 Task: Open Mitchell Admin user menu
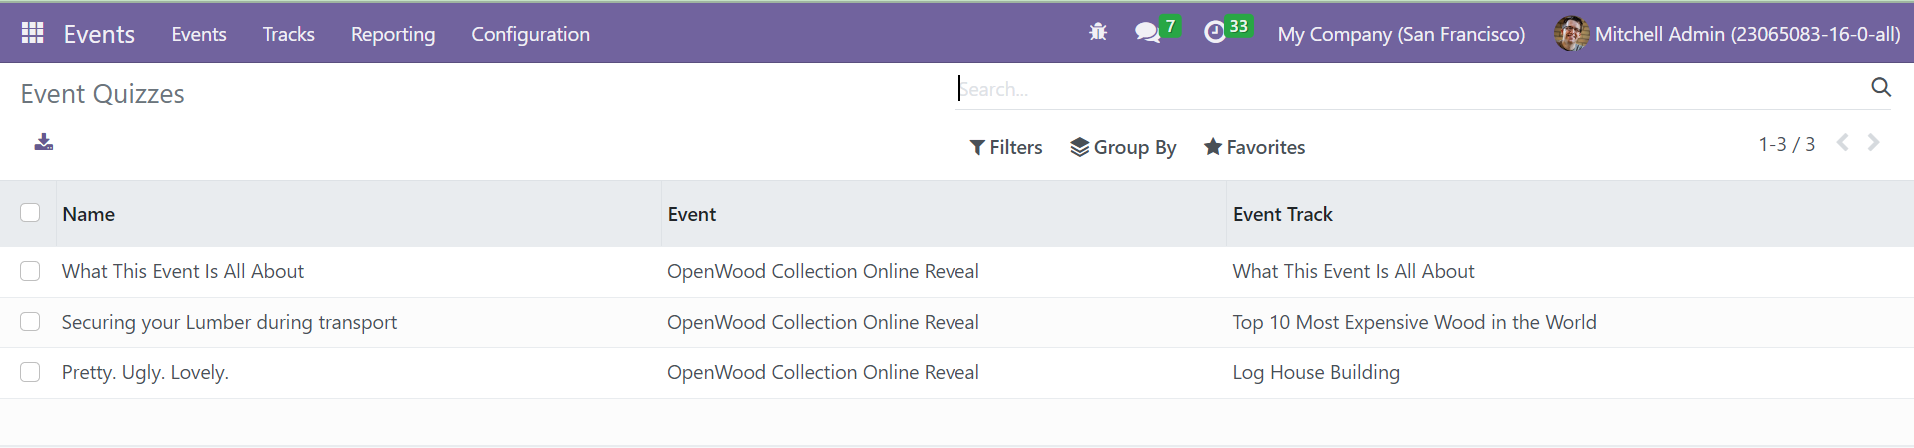click(1727, 34)
